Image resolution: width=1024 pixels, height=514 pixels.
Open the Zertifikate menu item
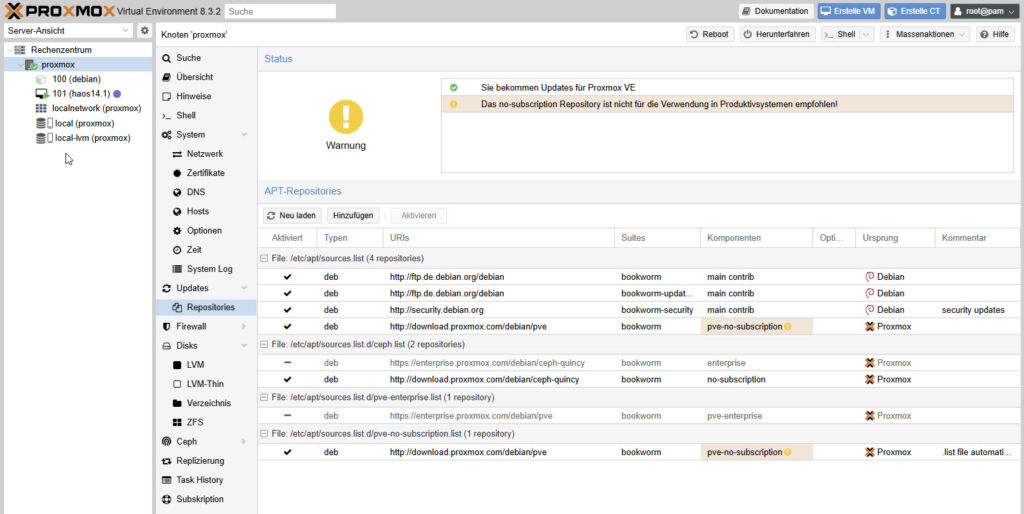[x=205, y=173]
